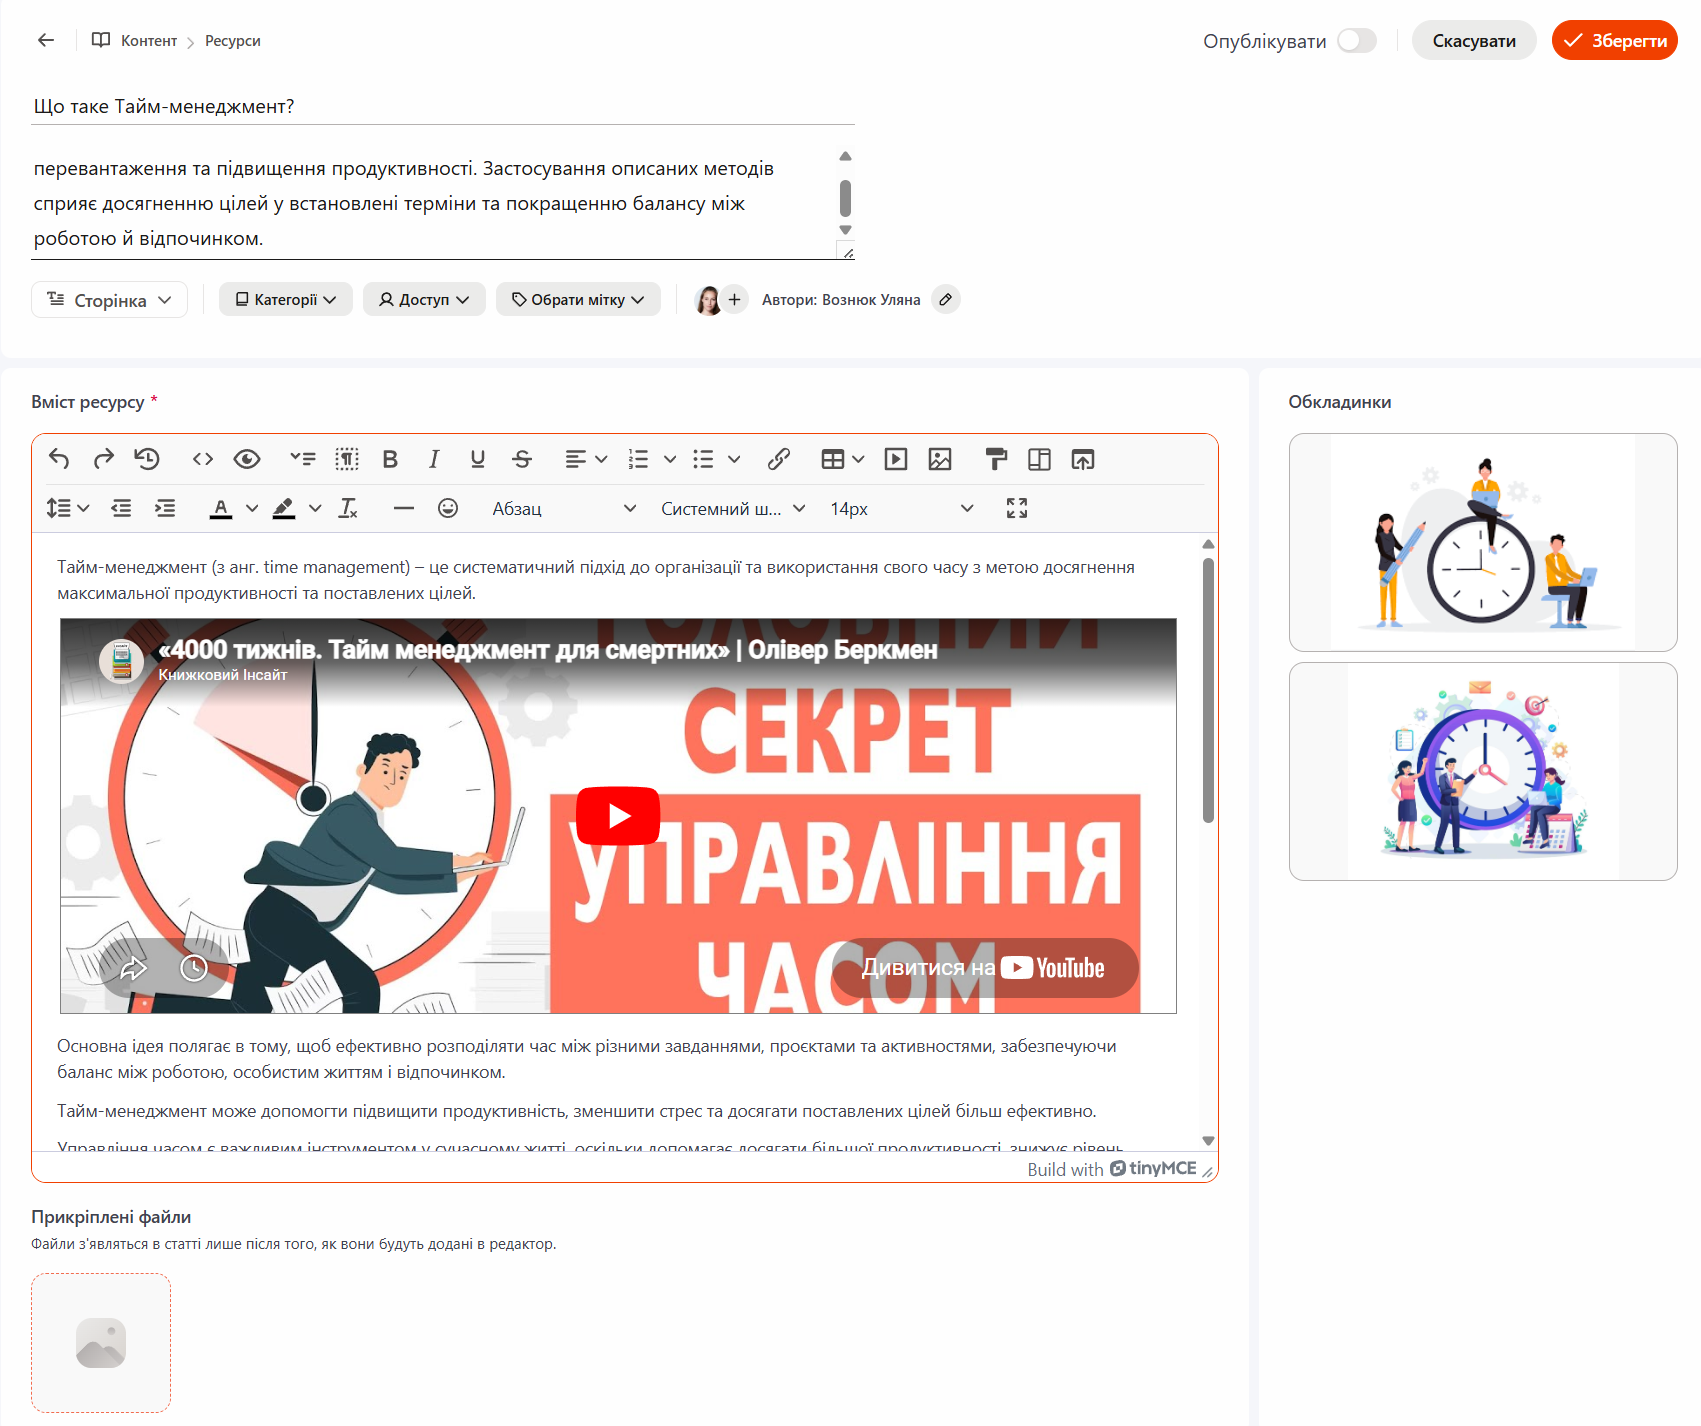Open the Категорії menu
Viewport: 1701px width, 1426px height.
click(286, 299)
